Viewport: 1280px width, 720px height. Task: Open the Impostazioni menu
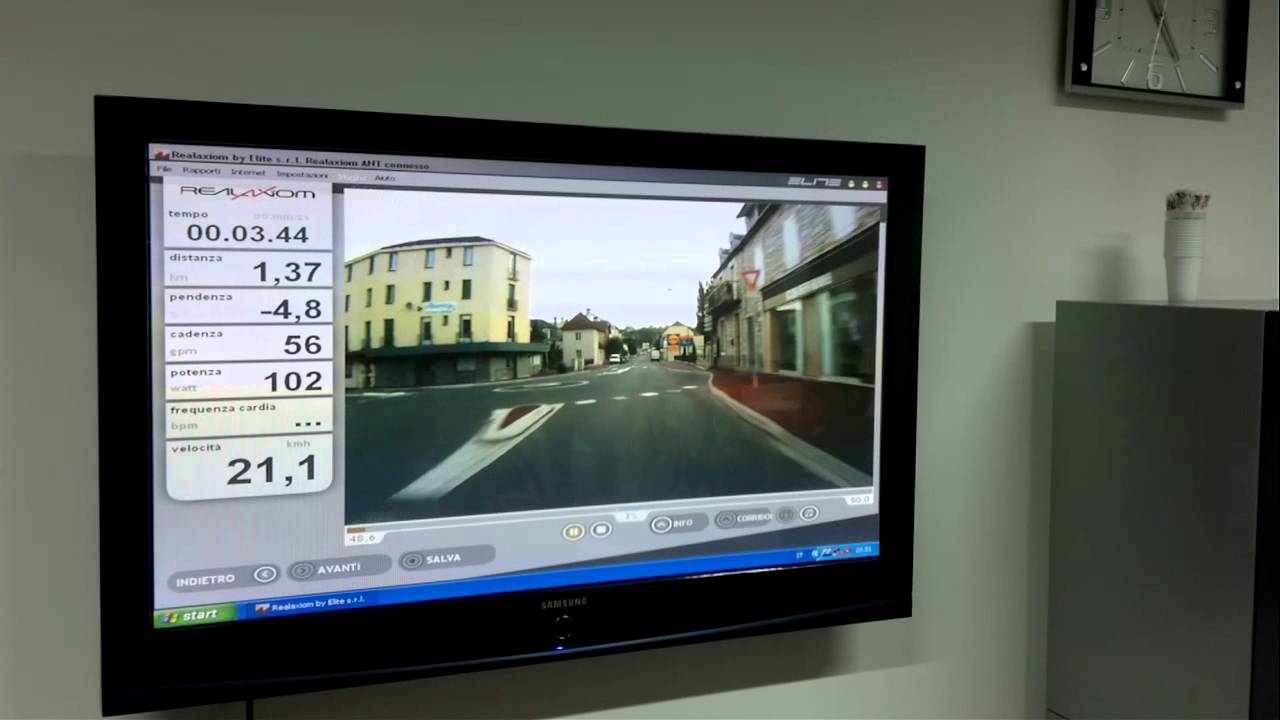[302, 175]
